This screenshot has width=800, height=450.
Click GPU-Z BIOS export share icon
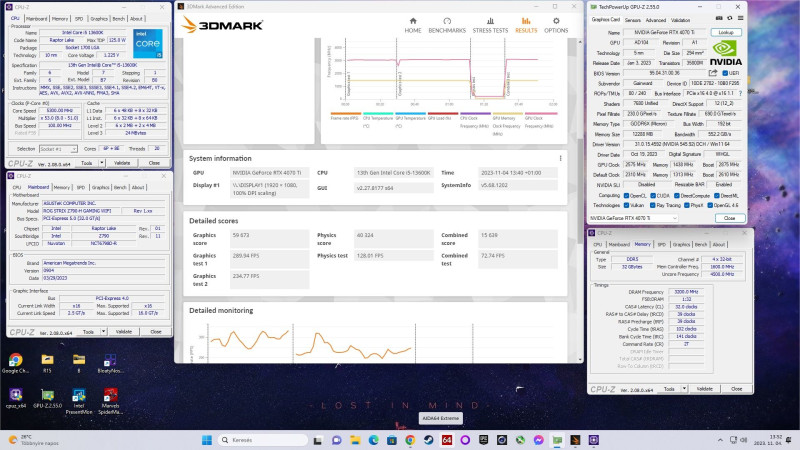pyautogui.click(x=713, y=73)
